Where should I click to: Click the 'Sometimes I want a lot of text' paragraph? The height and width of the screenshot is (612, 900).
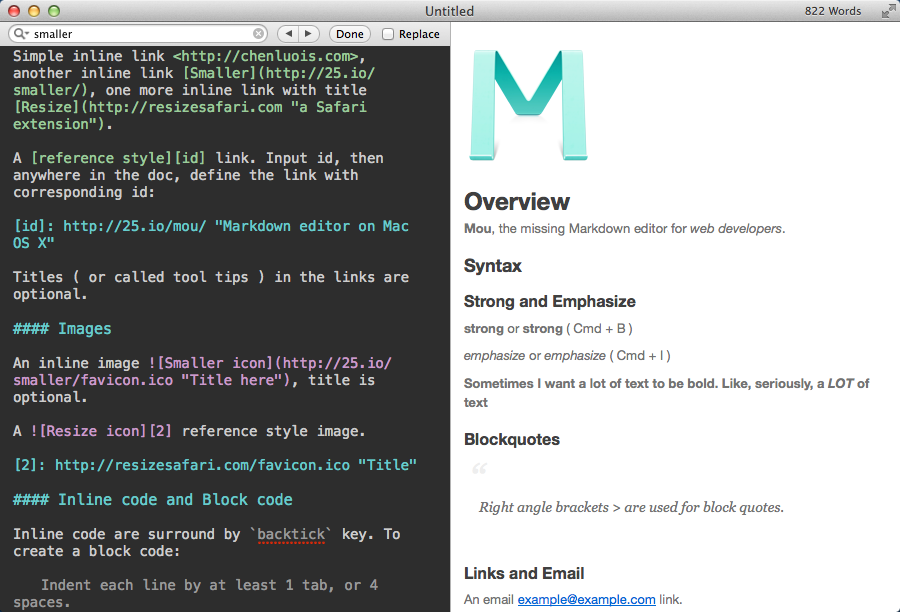point(666,393)
